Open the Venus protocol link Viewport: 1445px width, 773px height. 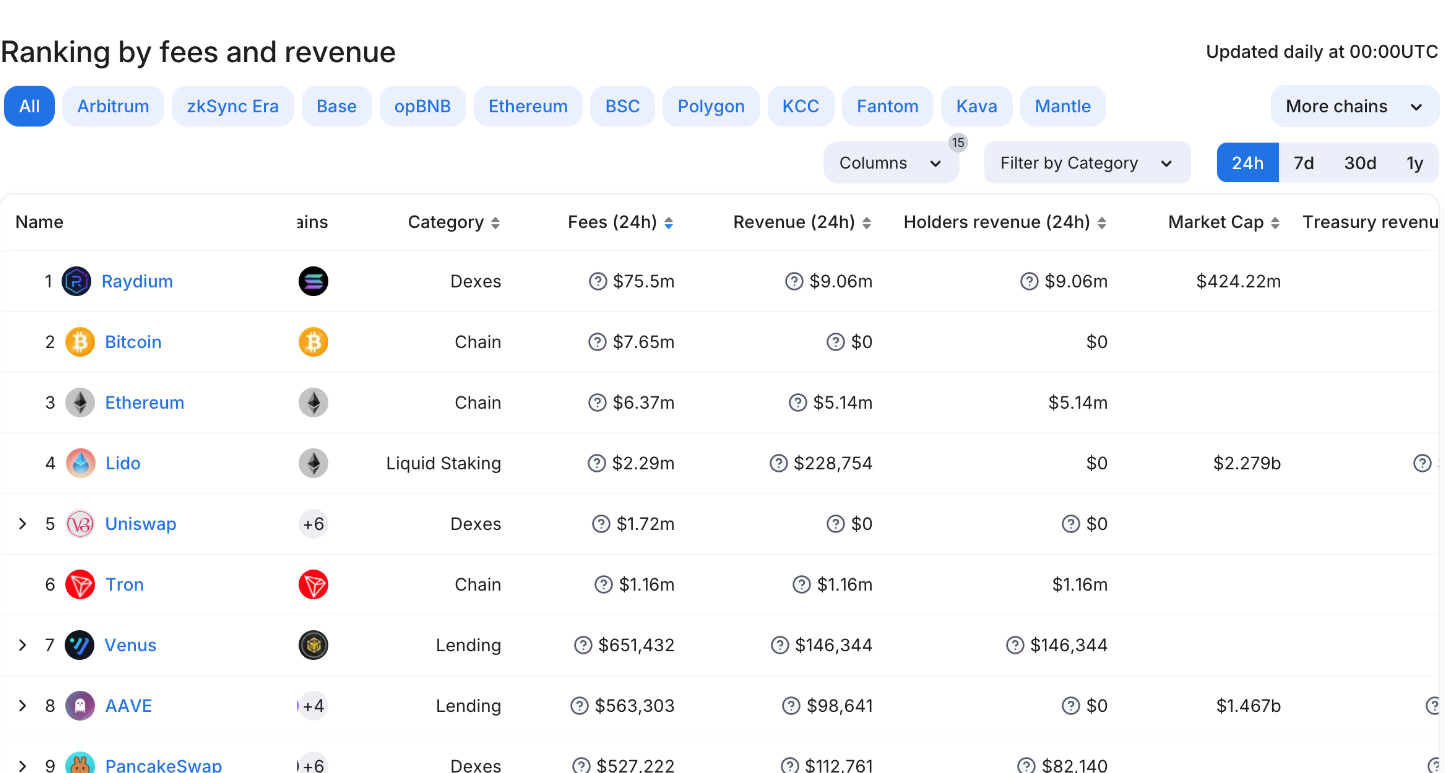click(x=130, y=645)
